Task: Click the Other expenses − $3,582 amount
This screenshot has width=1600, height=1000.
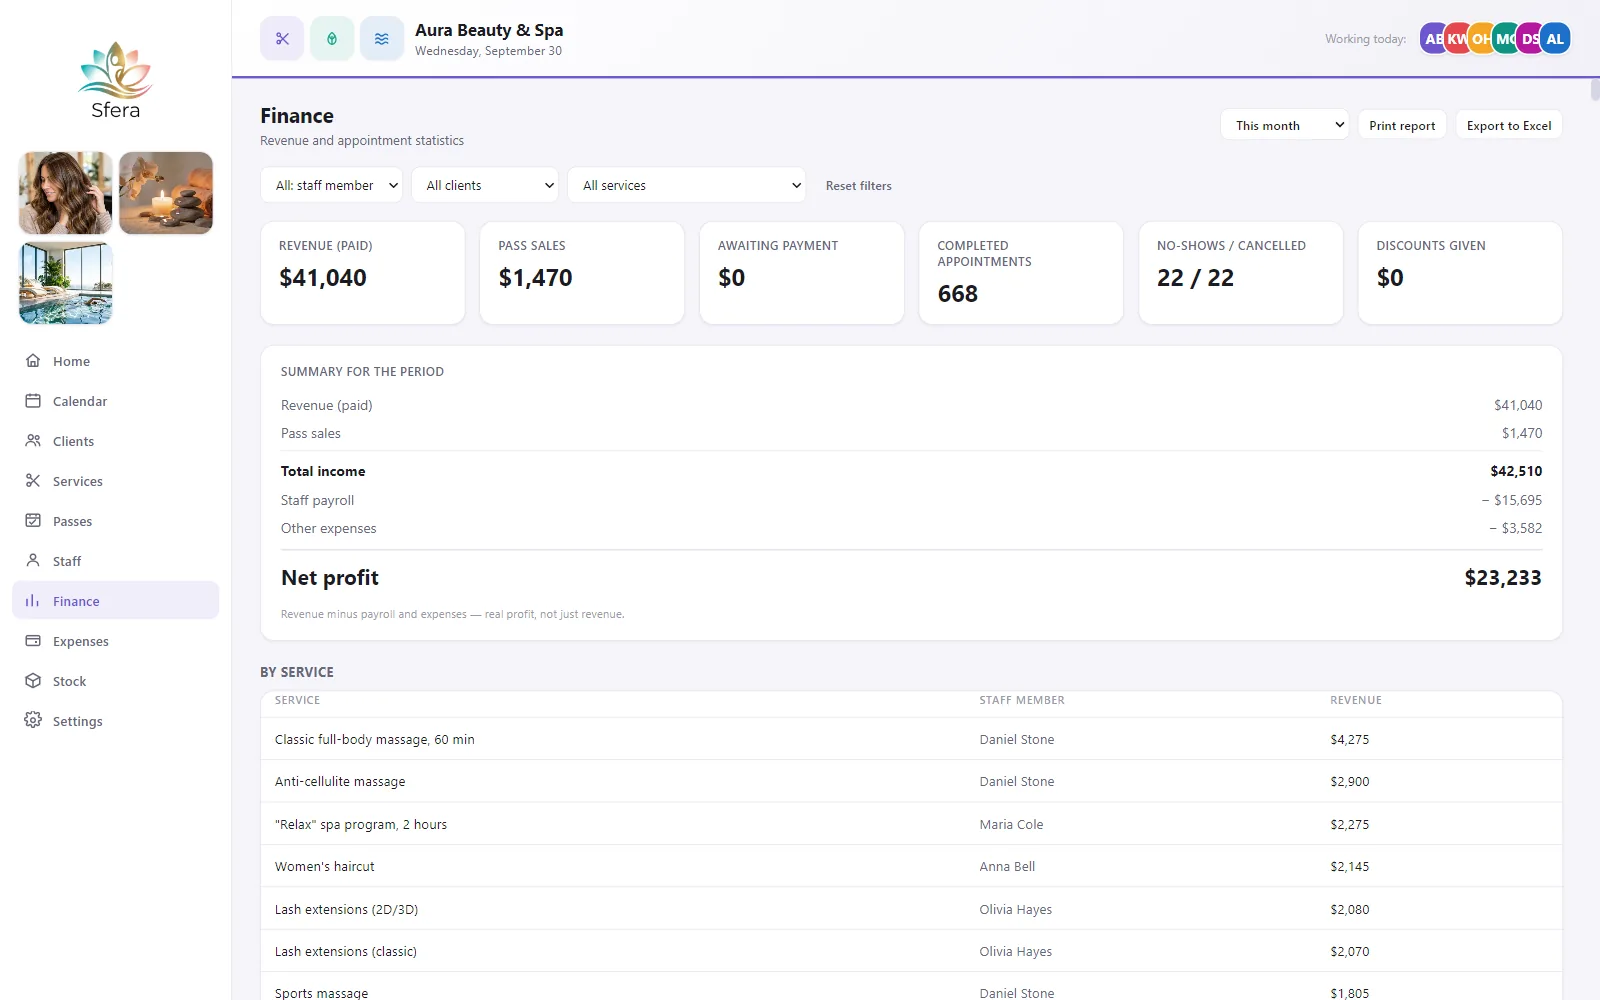Action: pos(1516,528)
